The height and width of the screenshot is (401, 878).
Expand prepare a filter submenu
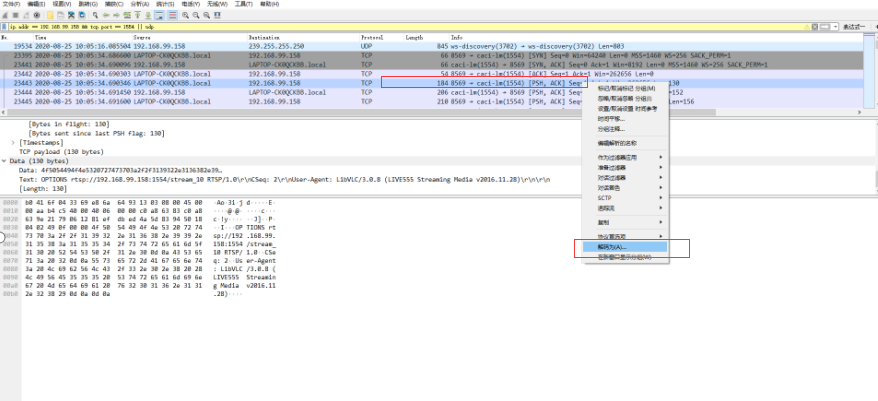(x=625, y=167)
